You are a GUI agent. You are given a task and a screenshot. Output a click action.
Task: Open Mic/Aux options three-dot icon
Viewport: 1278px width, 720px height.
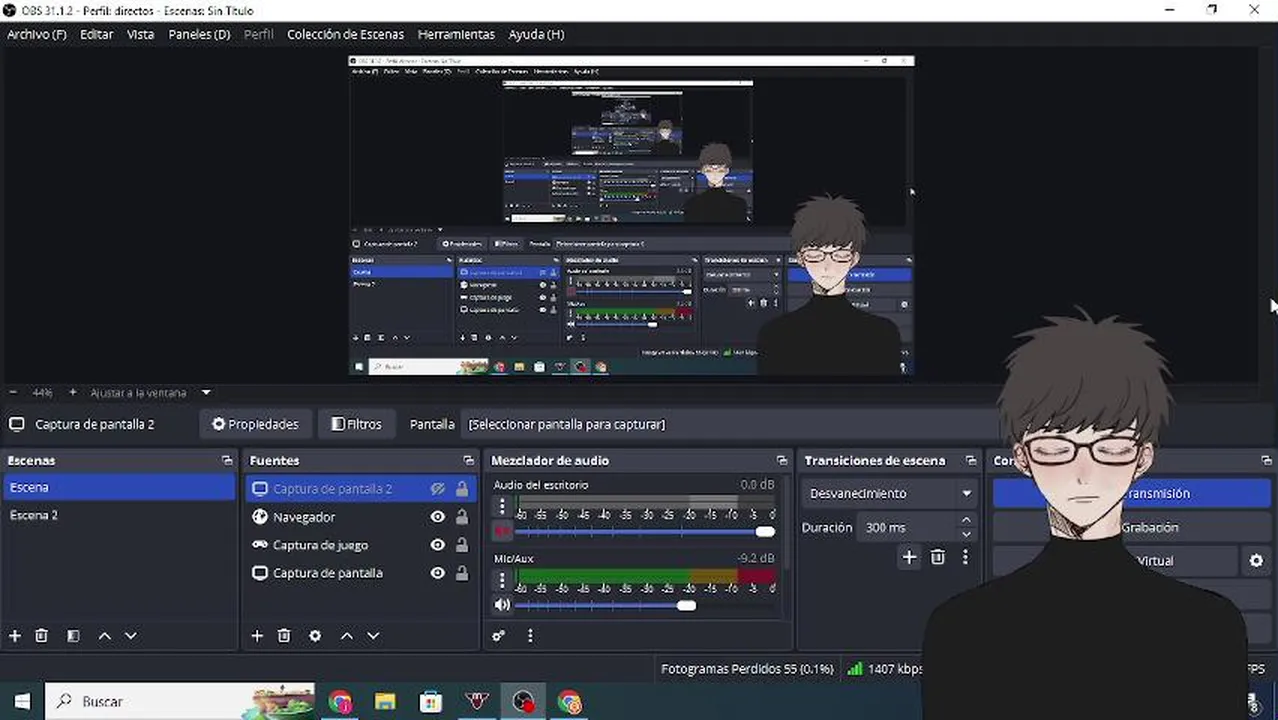point(502,581)
